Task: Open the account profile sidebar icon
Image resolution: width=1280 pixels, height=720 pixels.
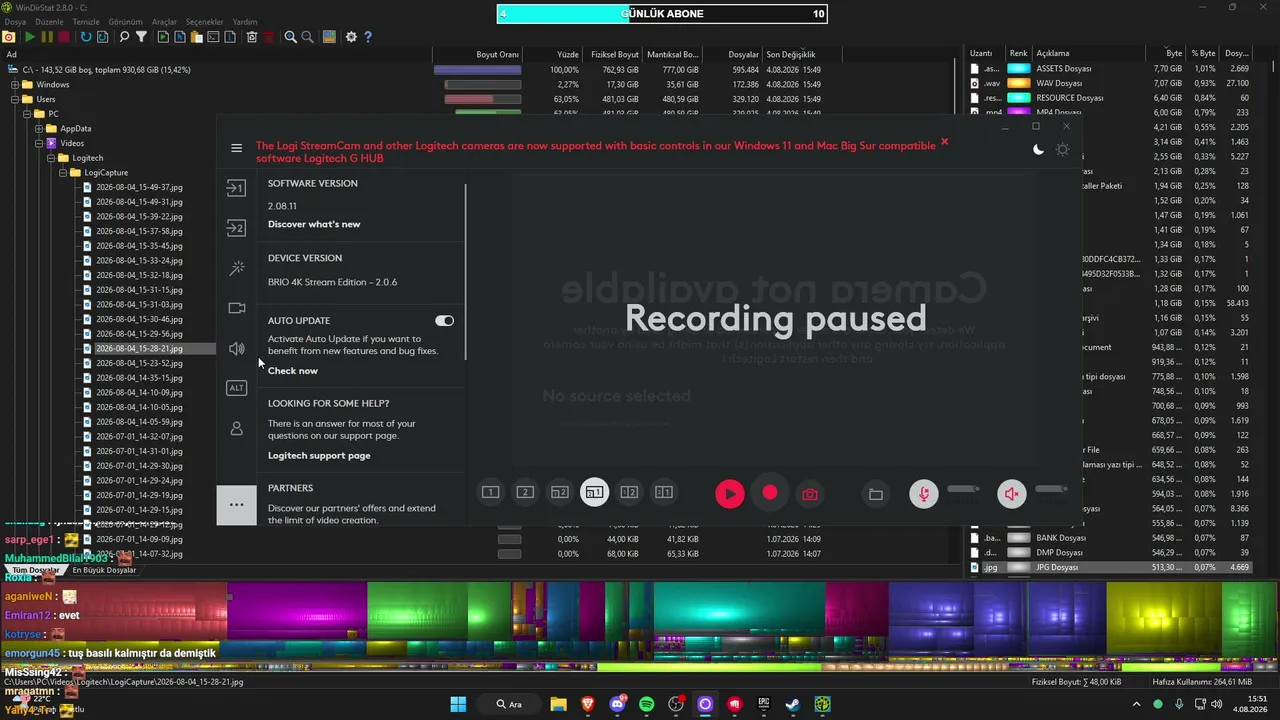Action: (x=236, y=428)
